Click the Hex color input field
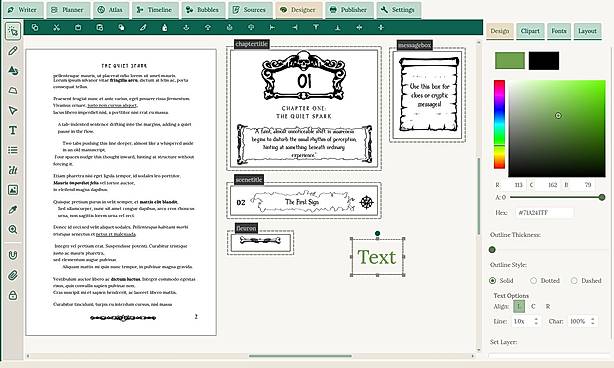The image size is (614, 368). coord(544,213)
